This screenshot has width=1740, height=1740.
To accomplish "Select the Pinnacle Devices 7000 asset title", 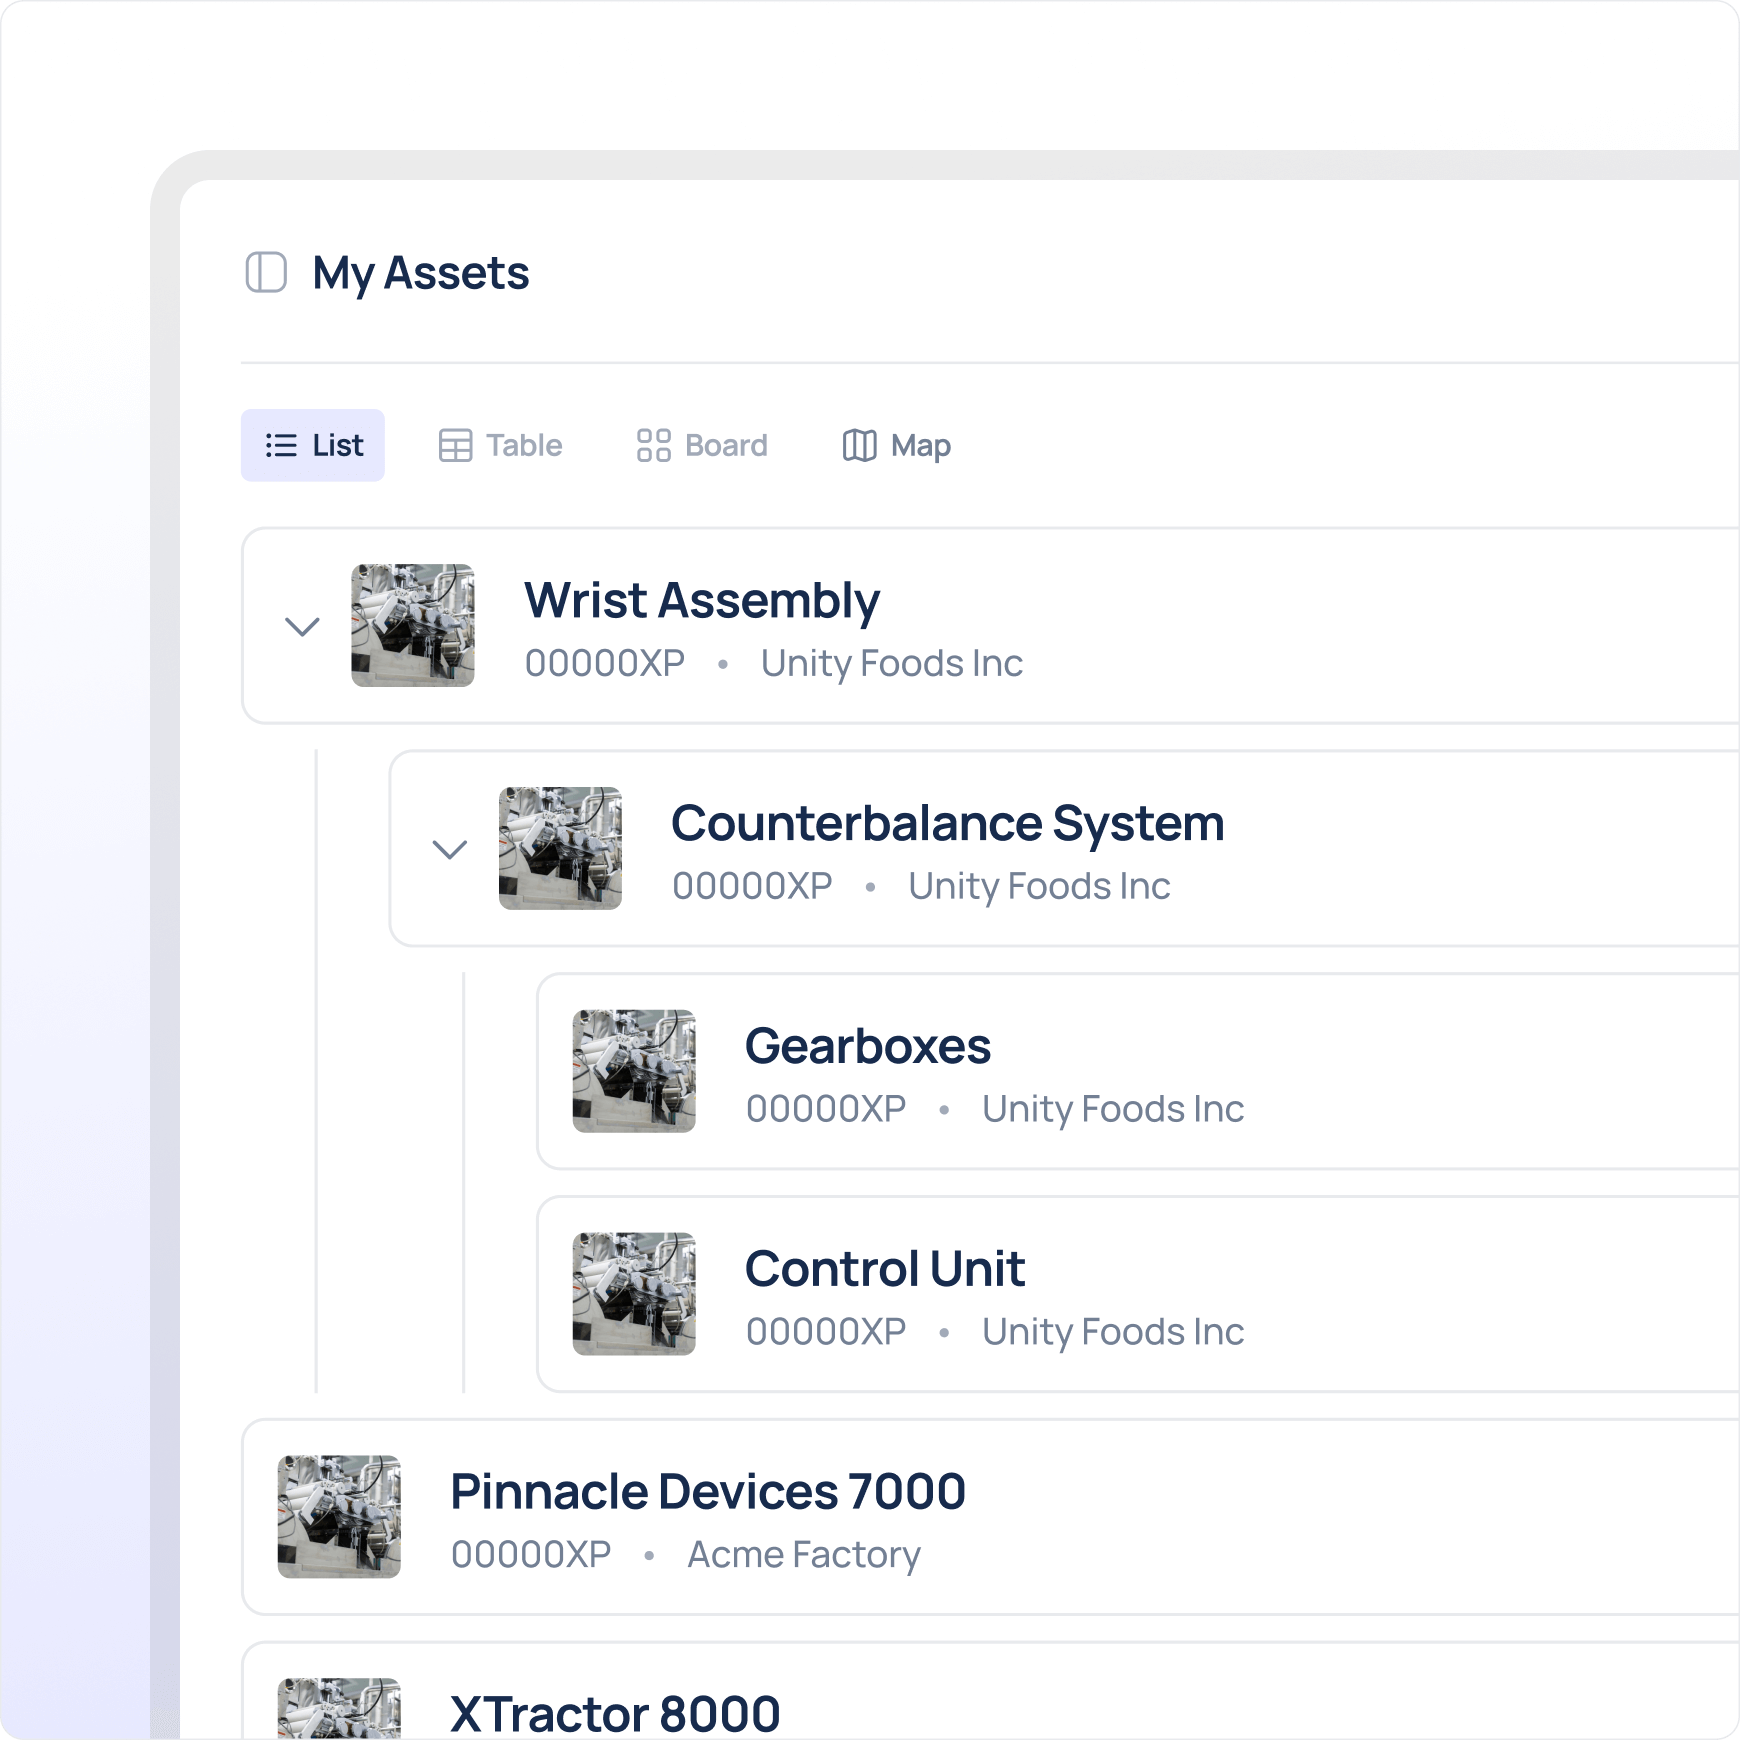I will (708, 1493).
